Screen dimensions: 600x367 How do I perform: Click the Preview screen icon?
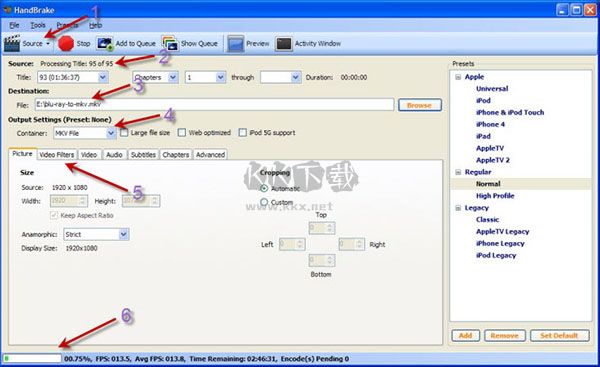(235, 44)
